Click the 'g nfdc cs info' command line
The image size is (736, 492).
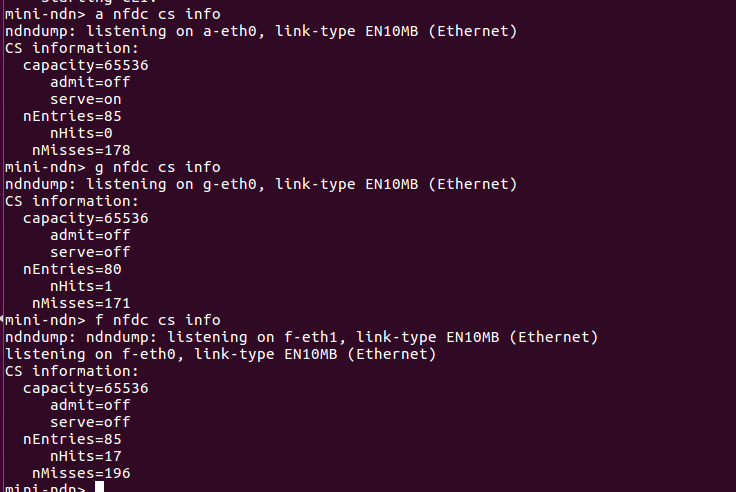tap(113, 167)
